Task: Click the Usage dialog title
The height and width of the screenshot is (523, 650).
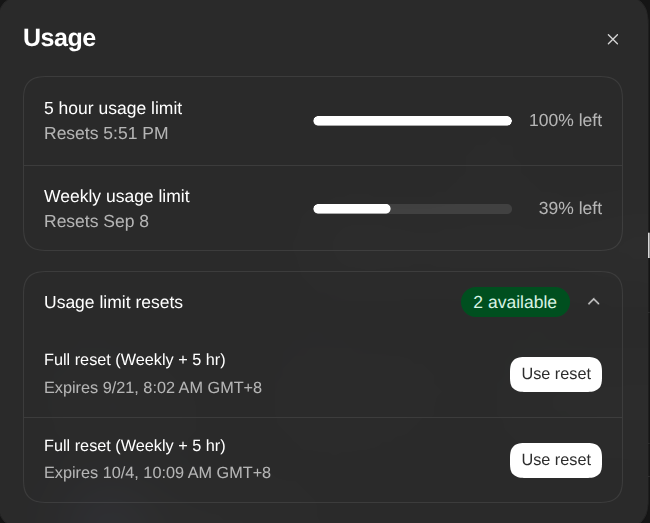Action: click(x=59, y=38)
